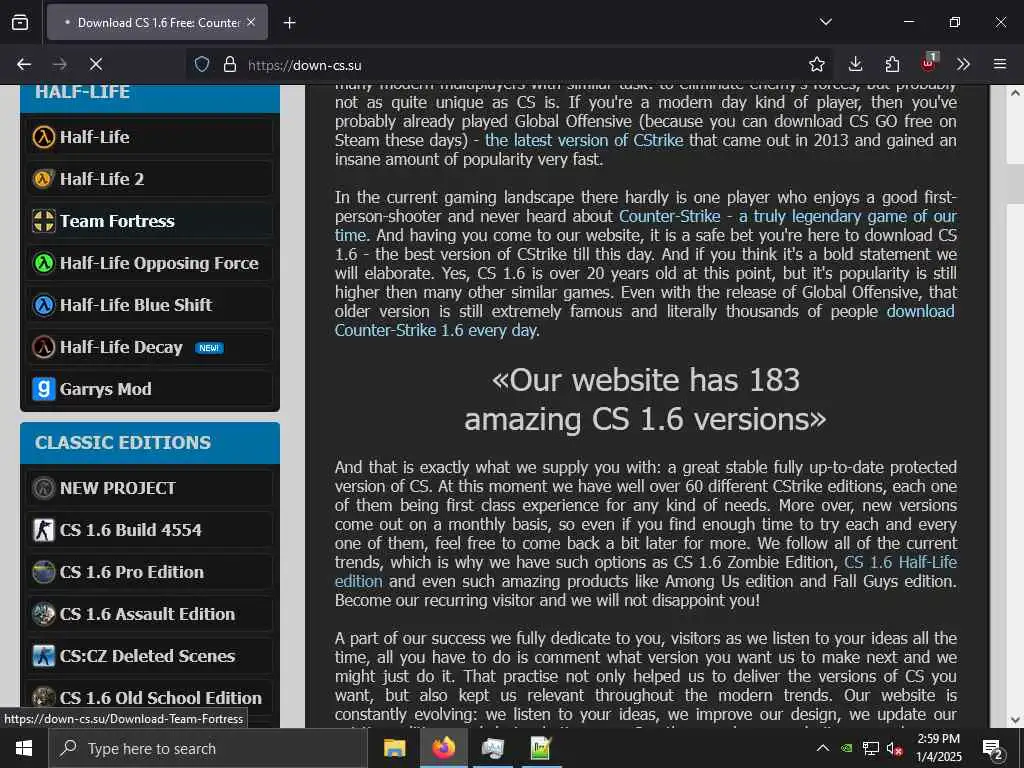Open the Half-Life 2 sidebar link
Screen dimensions: 1024x768
click(x=150, y=179)
